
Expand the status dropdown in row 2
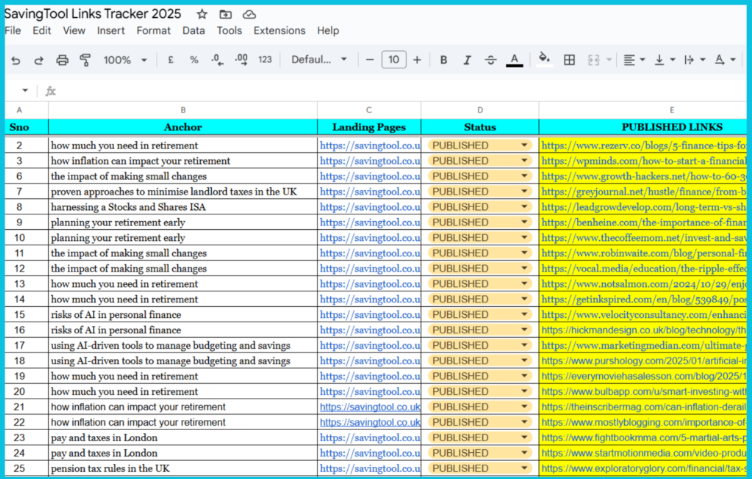pyautogui.click(x=524, y=145)
